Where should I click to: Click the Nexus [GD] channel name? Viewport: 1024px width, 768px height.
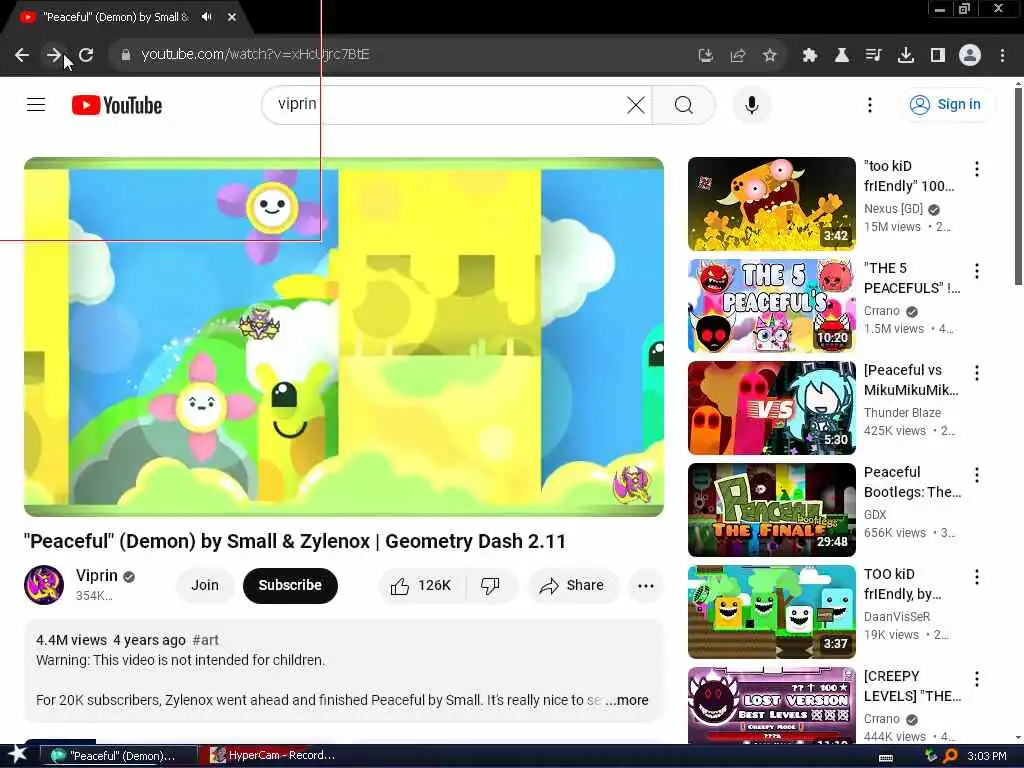click(893, 209)
